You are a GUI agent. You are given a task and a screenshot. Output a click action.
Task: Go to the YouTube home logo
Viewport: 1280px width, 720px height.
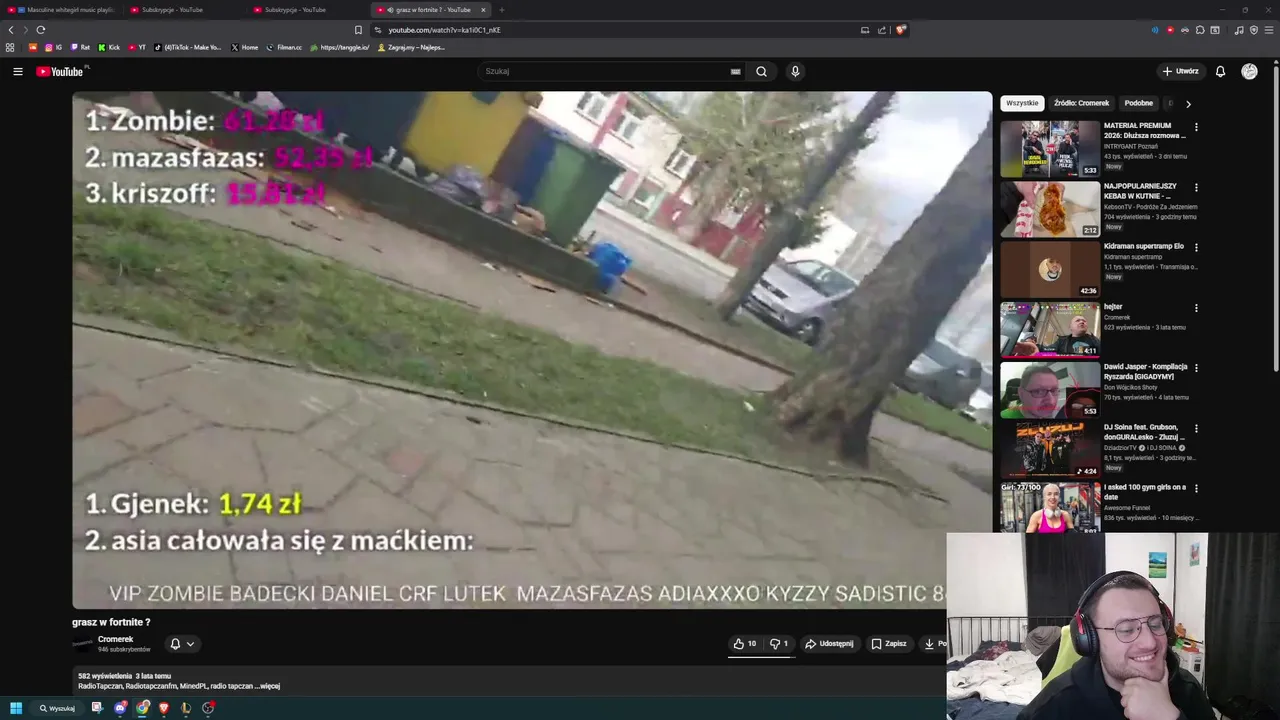(x=62, y=71)
